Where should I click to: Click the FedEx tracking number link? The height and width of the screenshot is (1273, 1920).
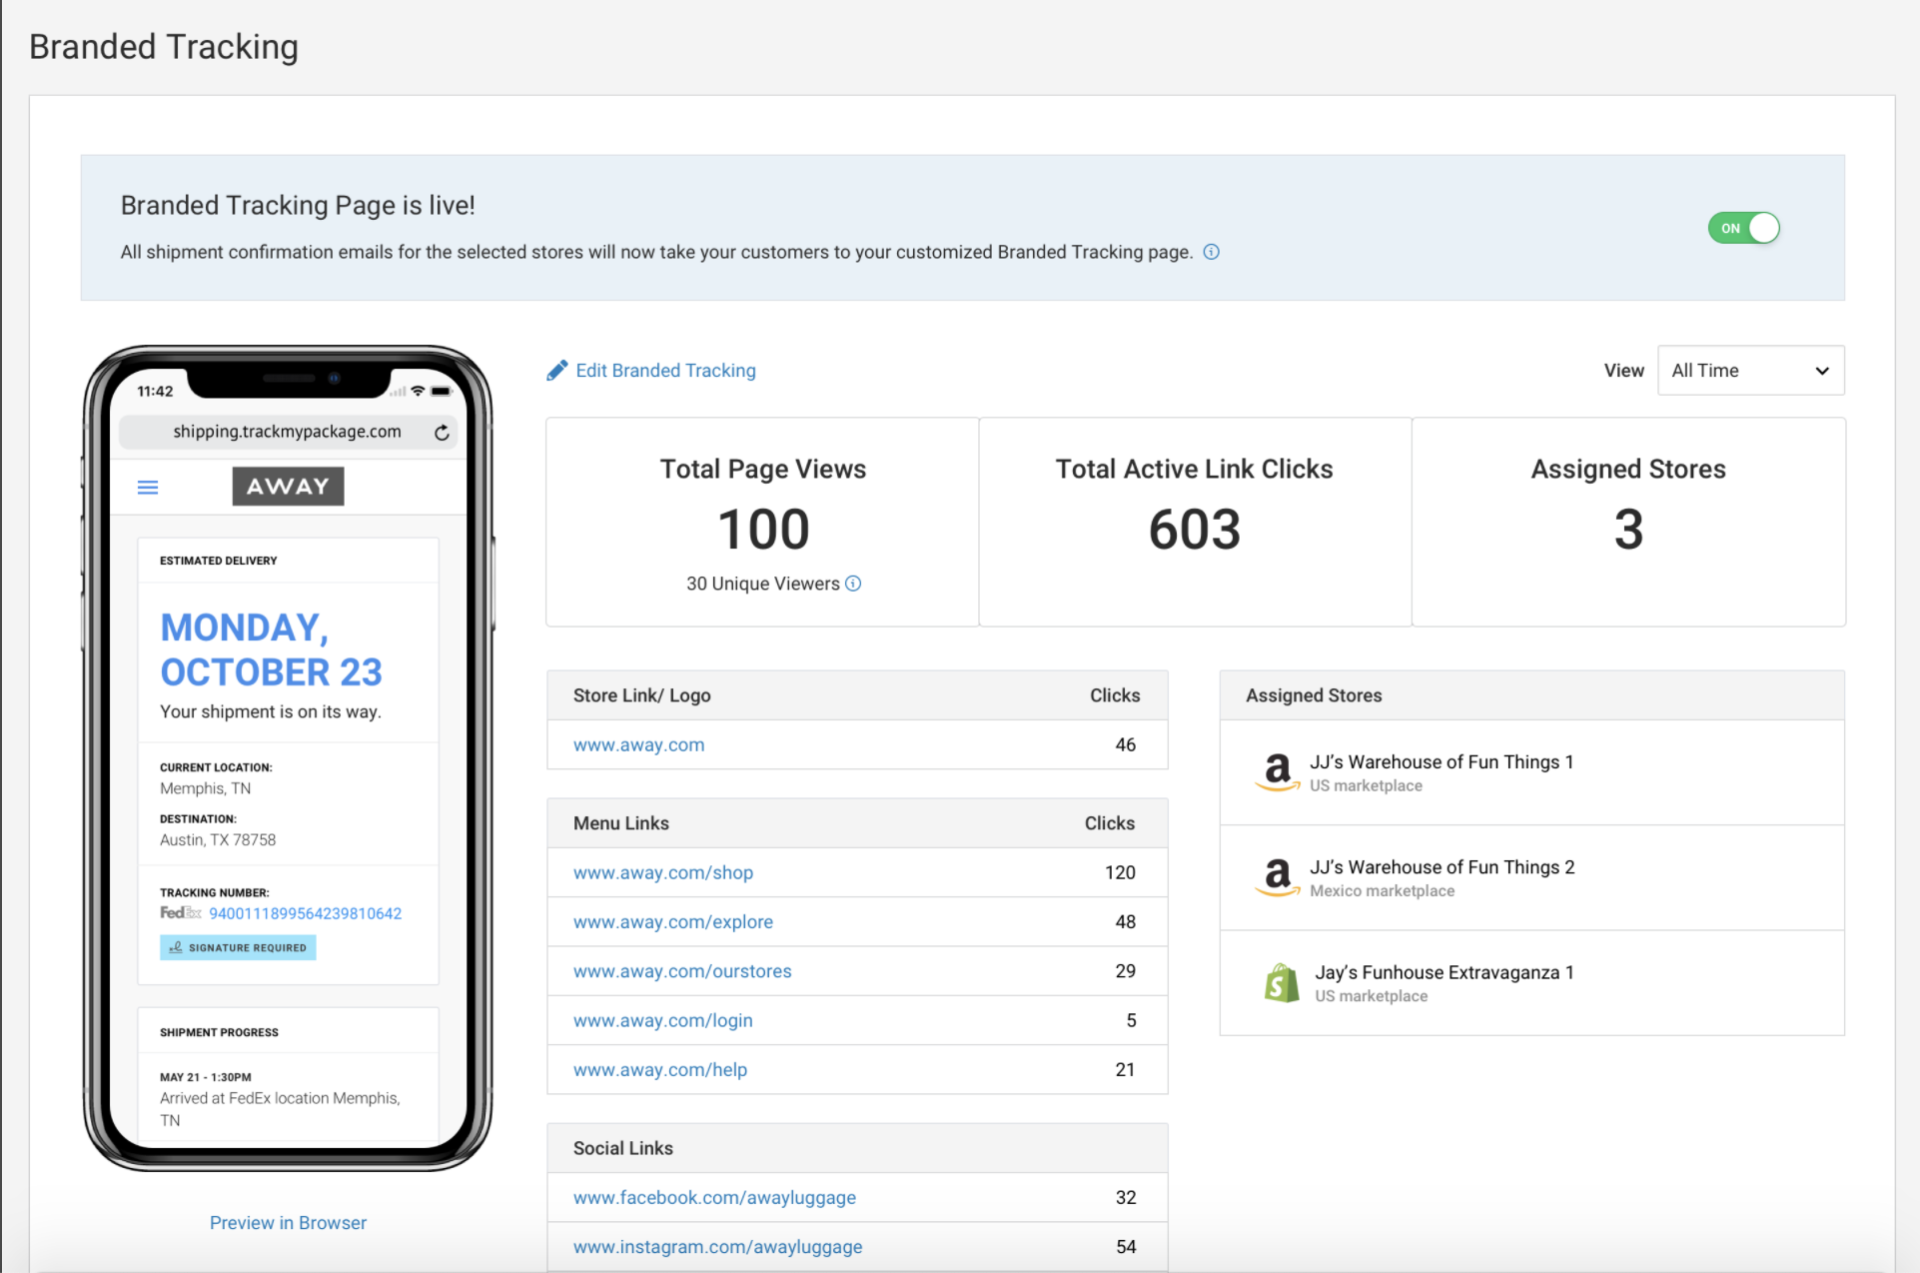303,912
